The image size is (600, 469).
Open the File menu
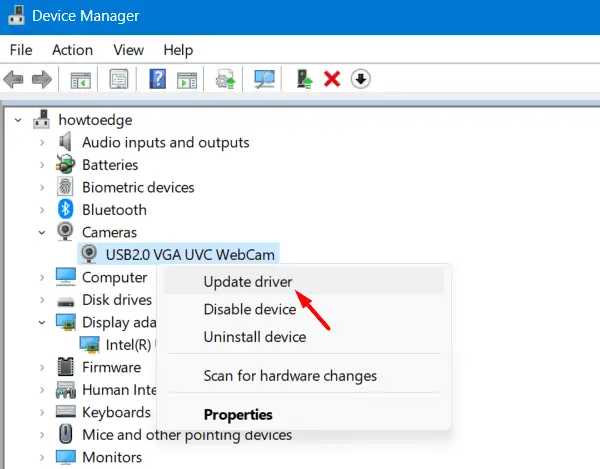click(x=21, y=50)
